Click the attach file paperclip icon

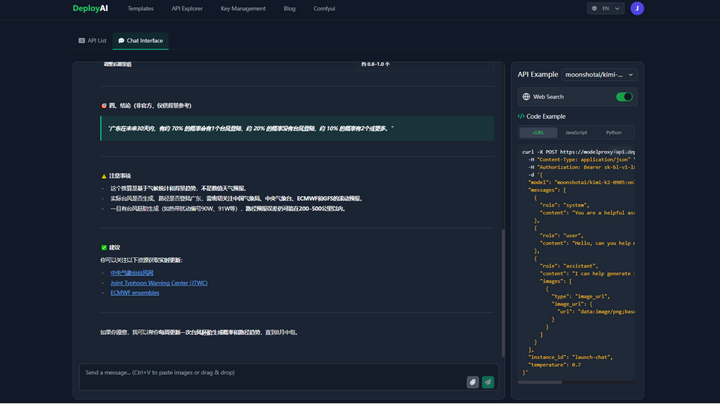[472, 382]
